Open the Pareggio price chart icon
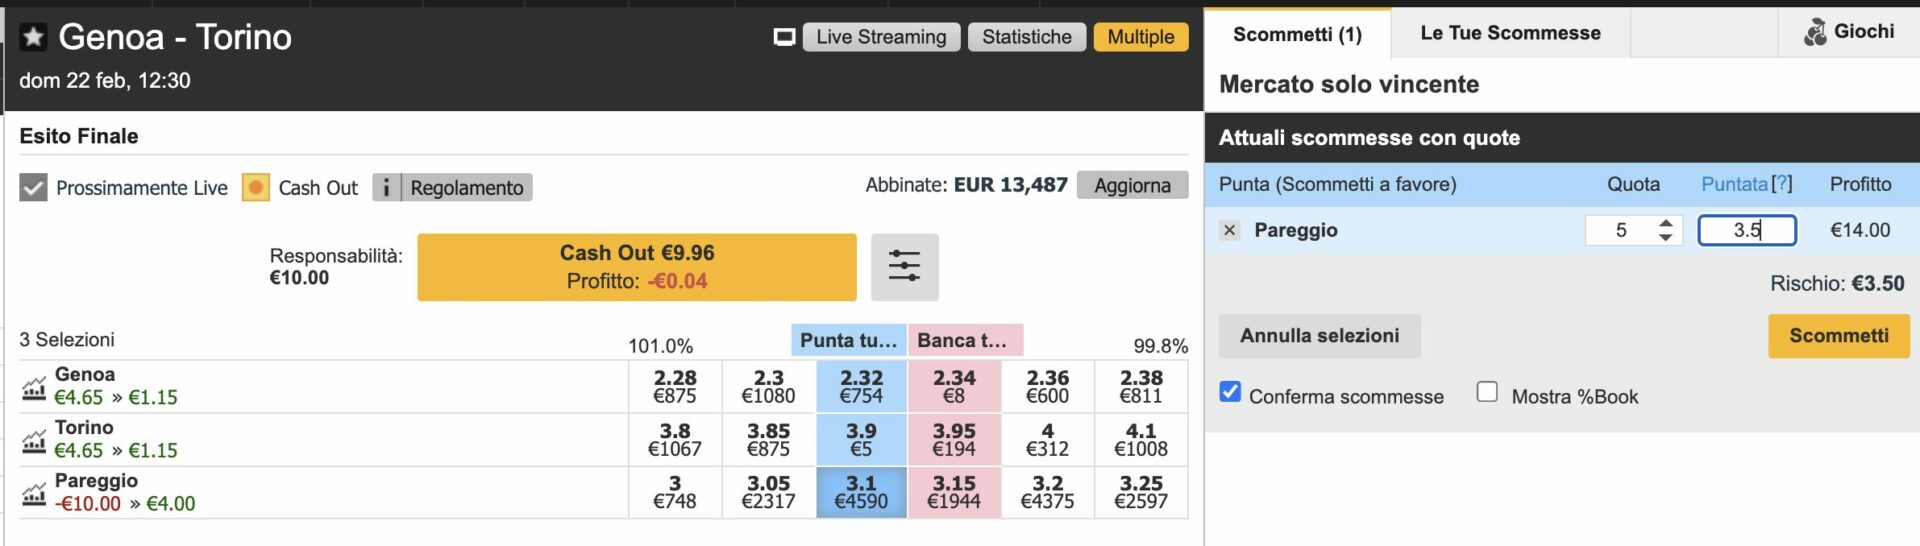The image size is (1920, 546). [34, 493]
